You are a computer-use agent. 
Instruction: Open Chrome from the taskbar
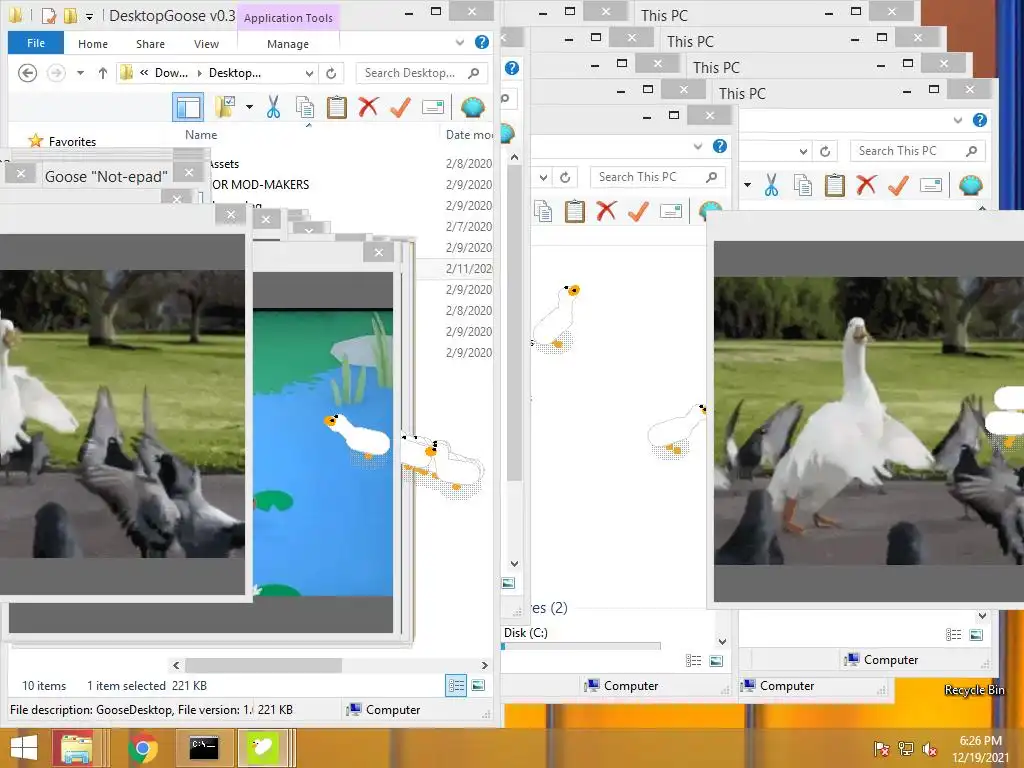click(x=143, y=748)
